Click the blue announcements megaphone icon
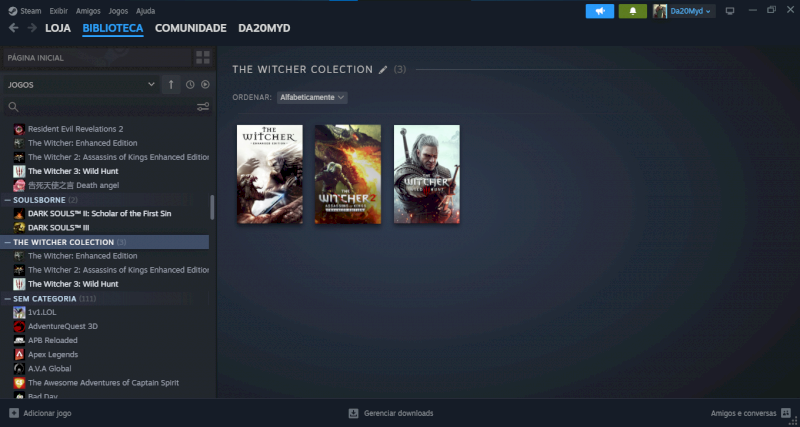Image resolution: width=800 pixels, height=427 pixels. point(600,11)
